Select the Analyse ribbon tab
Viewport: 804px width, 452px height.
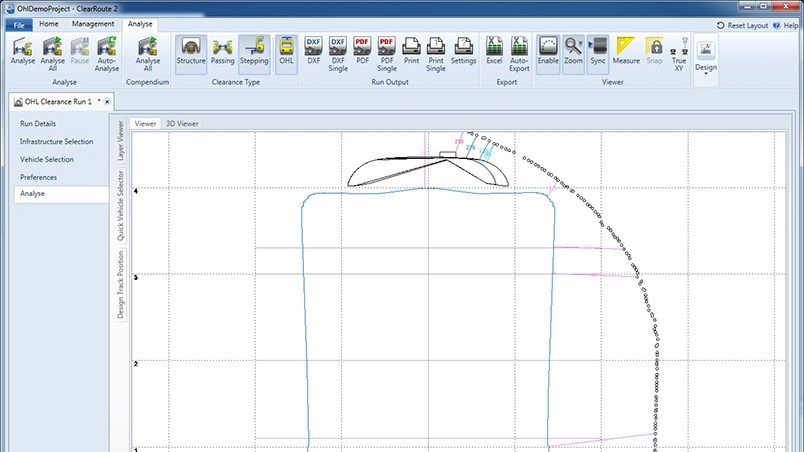(x=140, y=24)
